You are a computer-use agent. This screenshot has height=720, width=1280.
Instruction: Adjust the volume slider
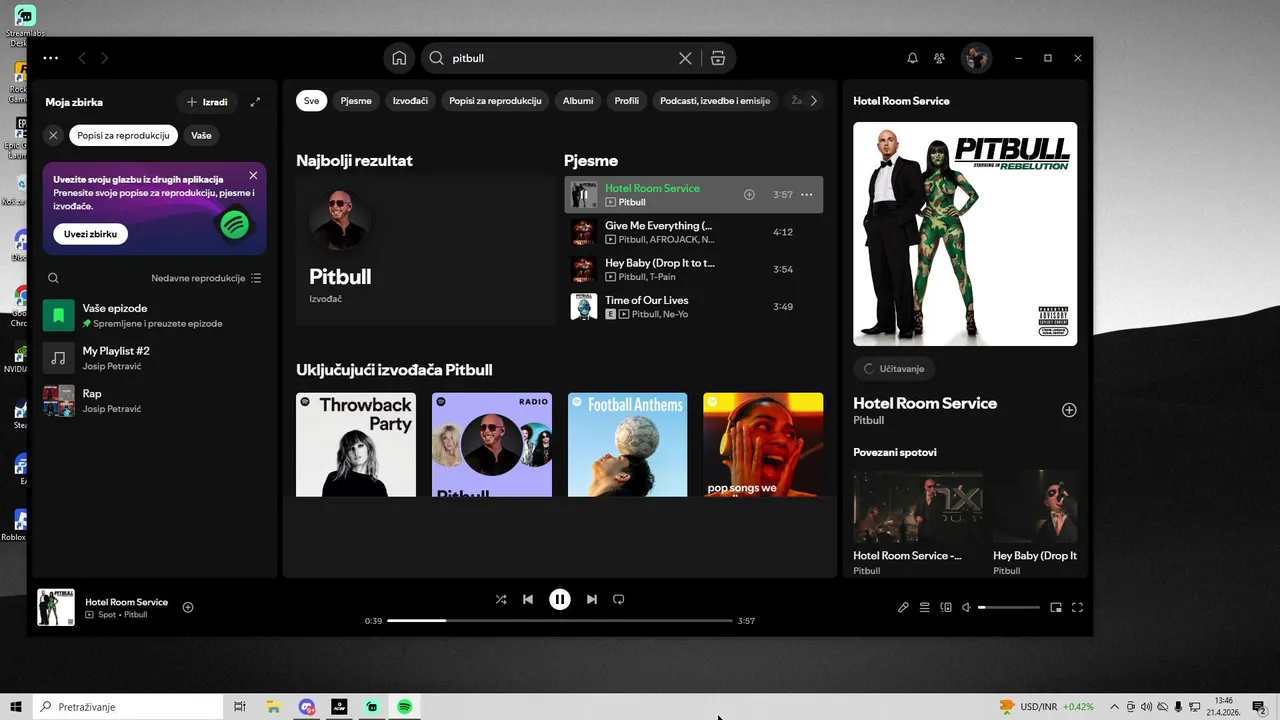click(1009, 607)
